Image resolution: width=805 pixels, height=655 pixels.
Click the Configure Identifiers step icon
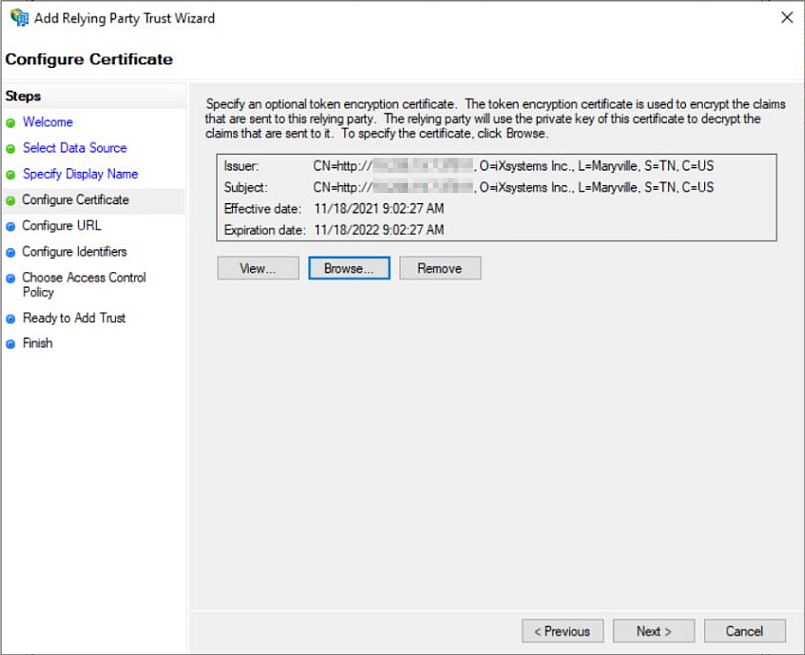coord(13,251)
